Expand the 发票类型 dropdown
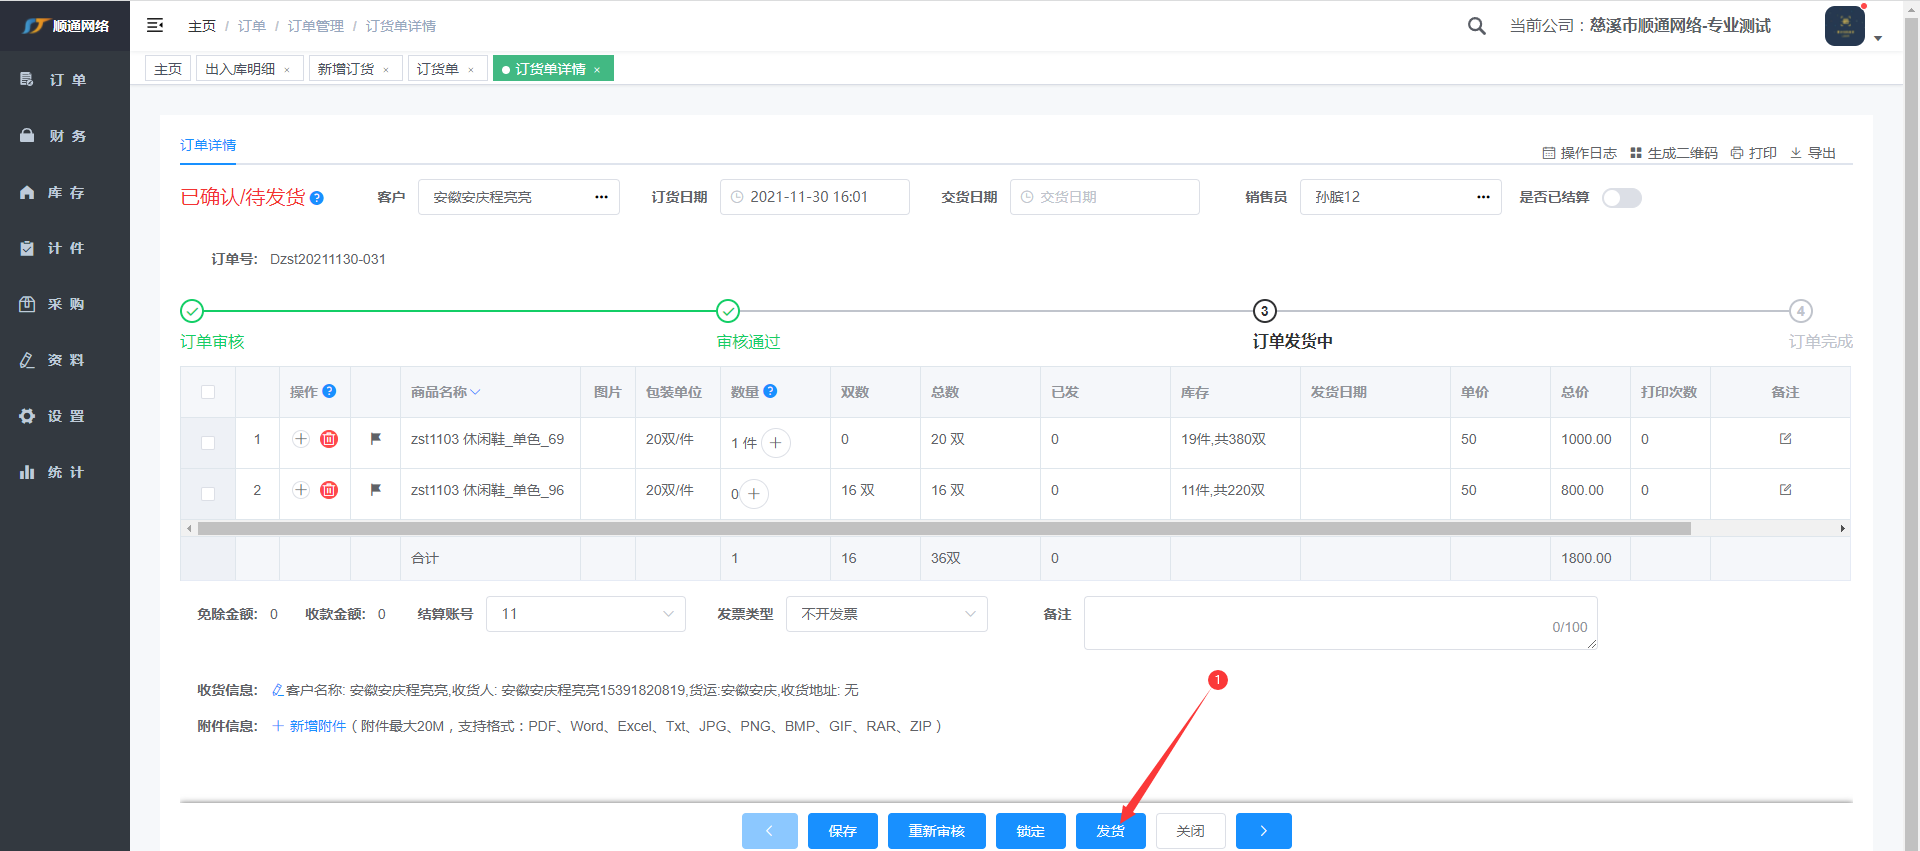 tap(886, 614)
